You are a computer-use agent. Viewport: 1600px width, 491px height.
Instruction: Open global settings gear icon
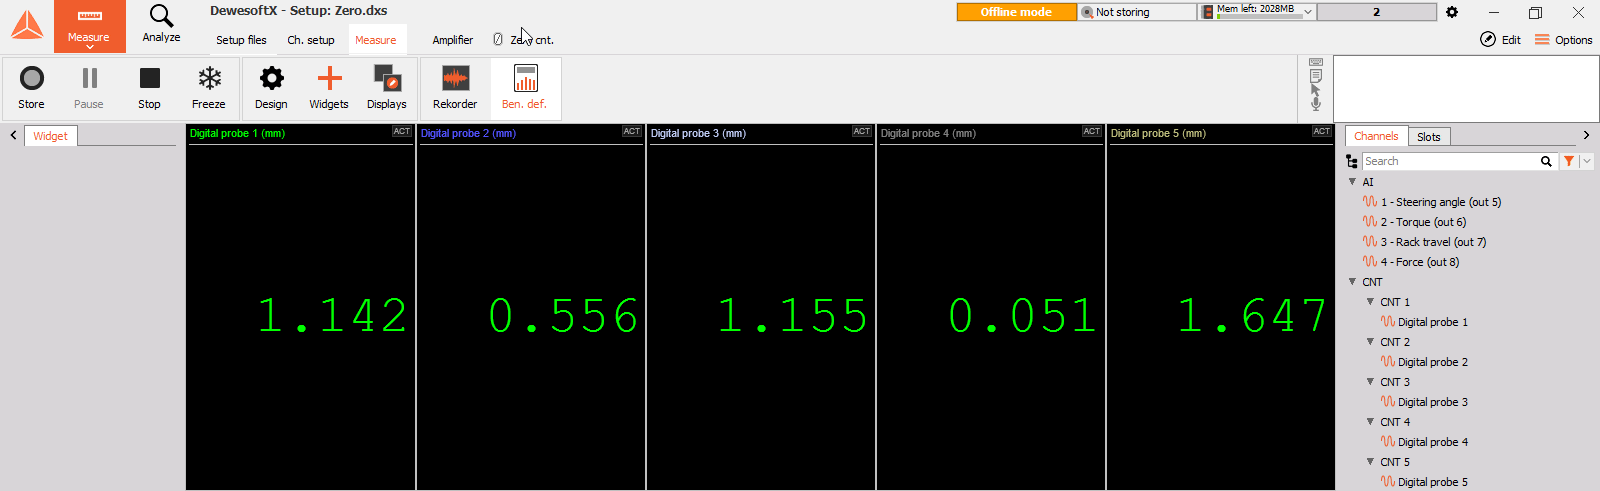click(1452, 12)
